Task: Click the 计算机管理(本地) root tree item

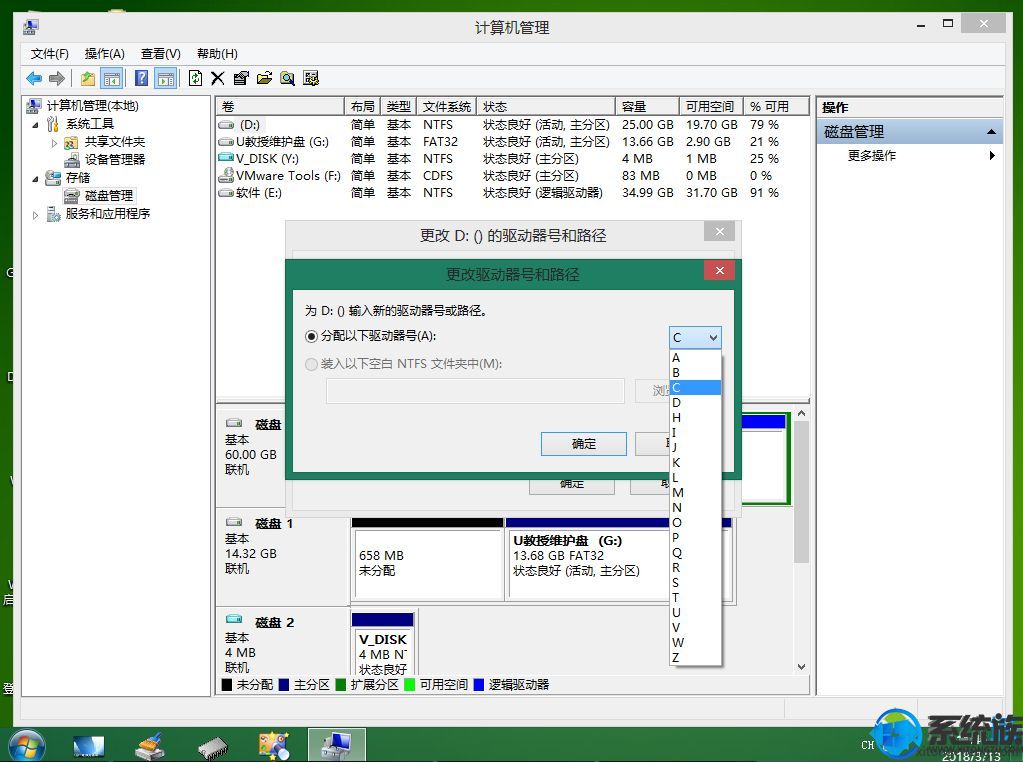Action: point(92,106)
